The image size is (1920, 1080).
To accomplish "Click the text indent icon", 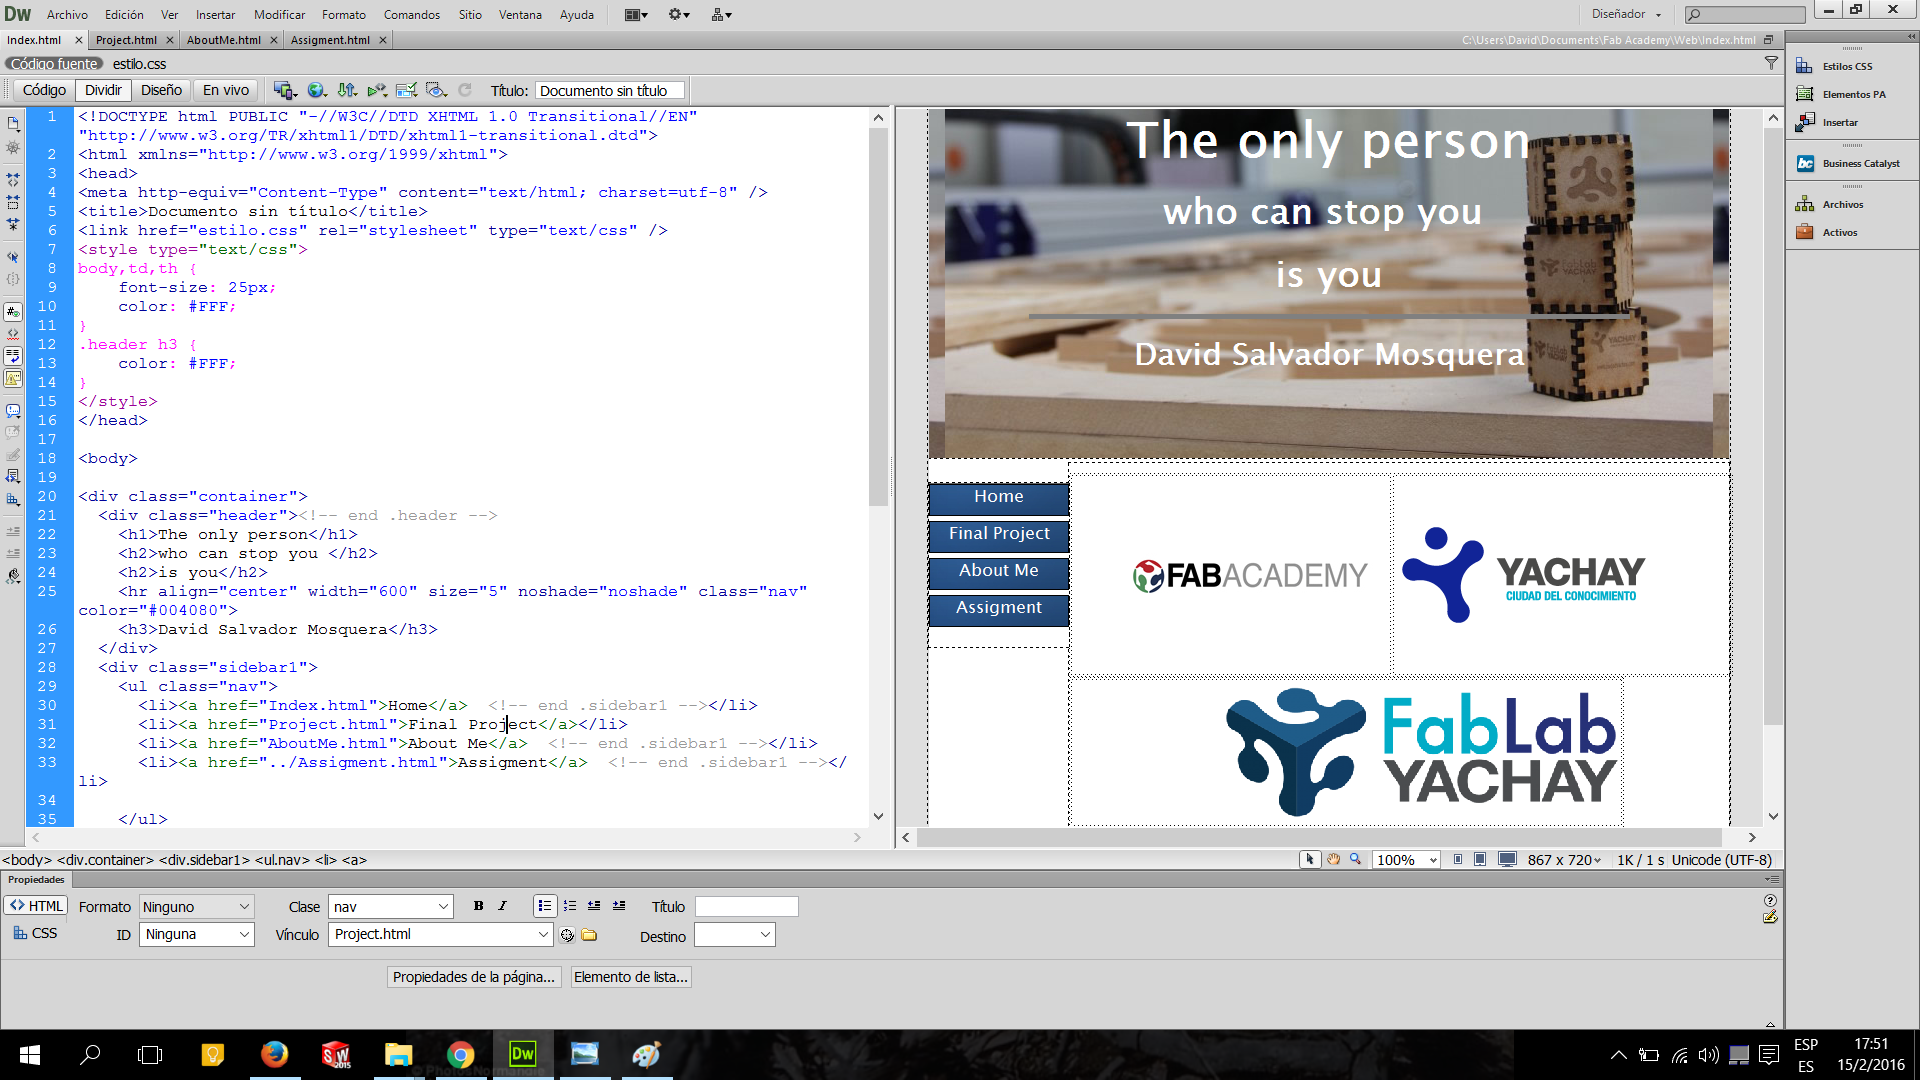I will (x=619, y=906).
